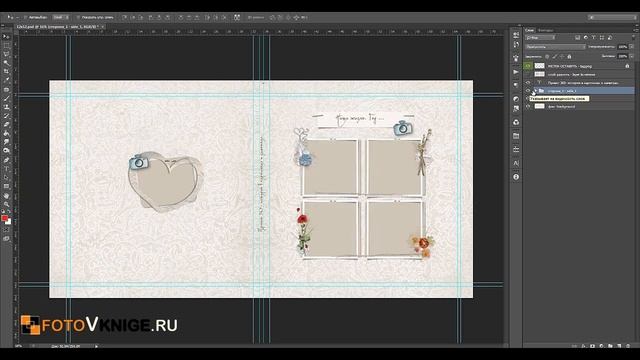Open the Character panel icon
The width and height of the screenshot is (640, 360).
click(516, 163)
